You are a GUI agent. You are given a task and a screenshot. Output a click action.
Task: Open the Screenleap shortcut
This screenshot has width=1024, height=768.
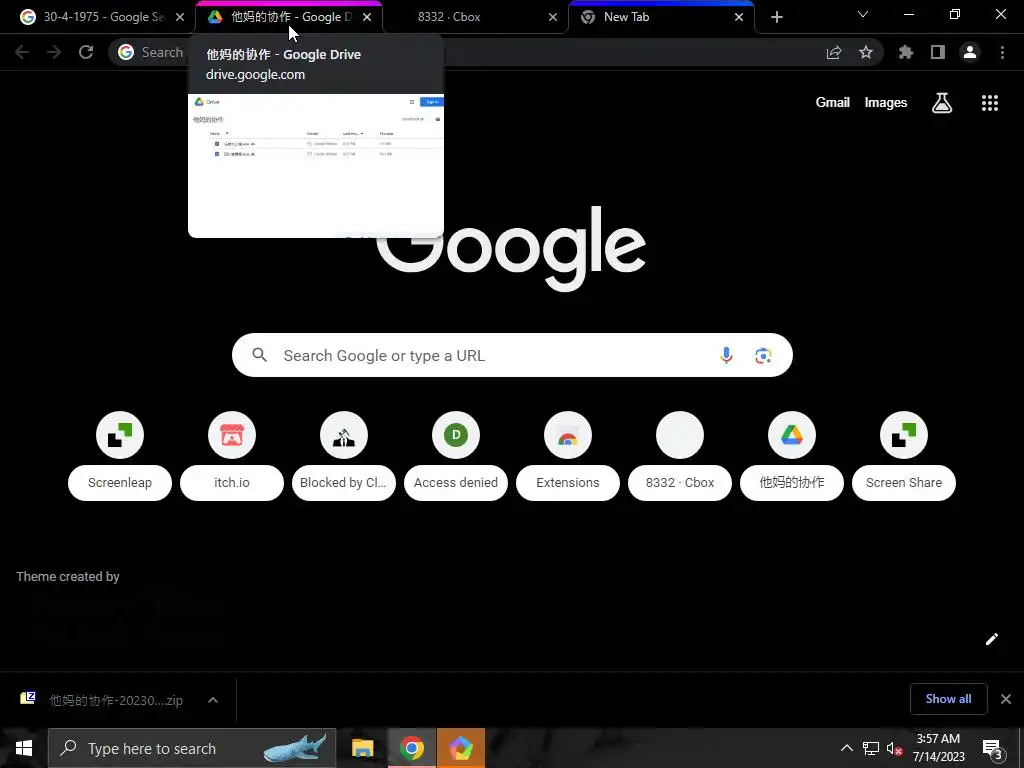tap(120, 456)
